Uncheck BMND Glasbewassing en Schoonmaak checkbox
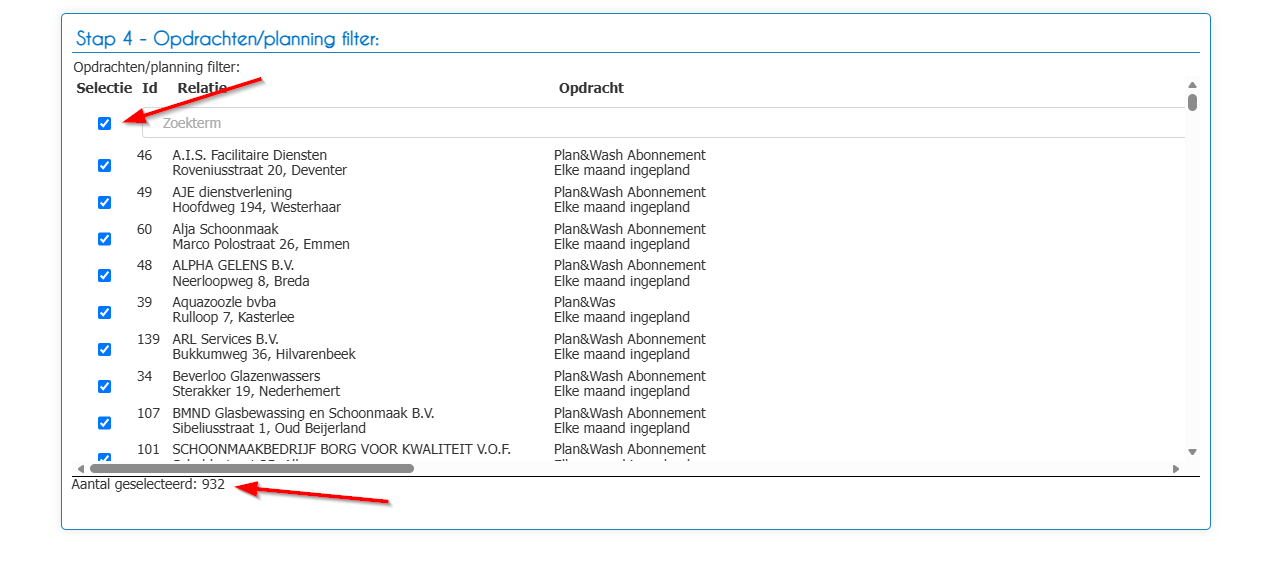Image resolution: width=1264 pixels, height=579 pixels. point(104,423)
